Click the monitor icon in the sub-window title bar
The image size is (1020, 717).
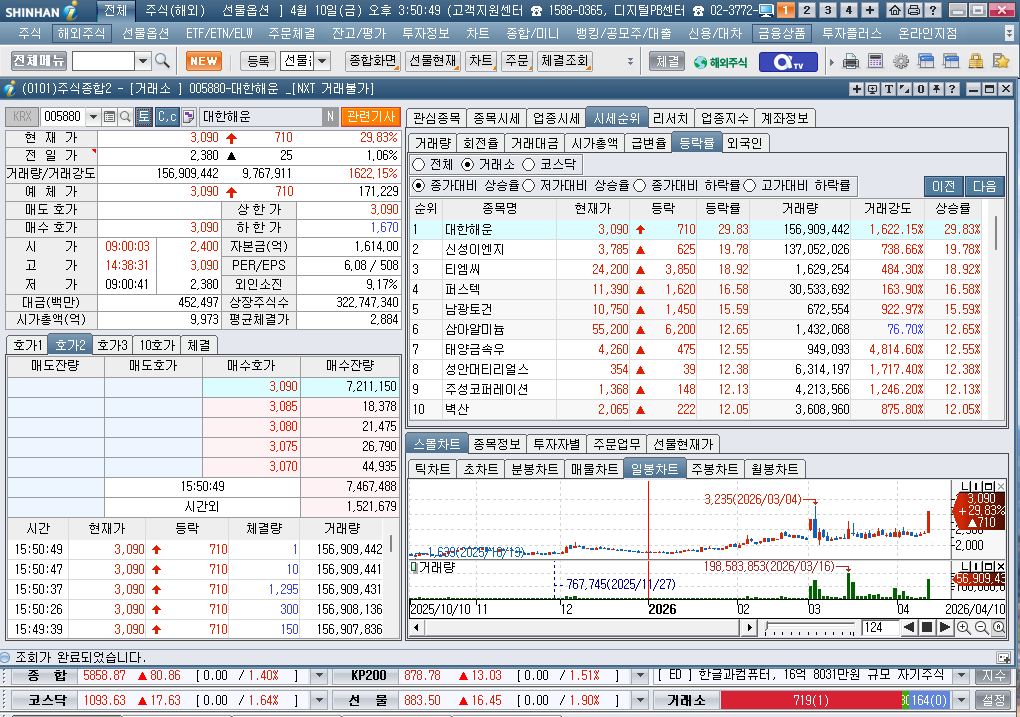tap(872, 89)
